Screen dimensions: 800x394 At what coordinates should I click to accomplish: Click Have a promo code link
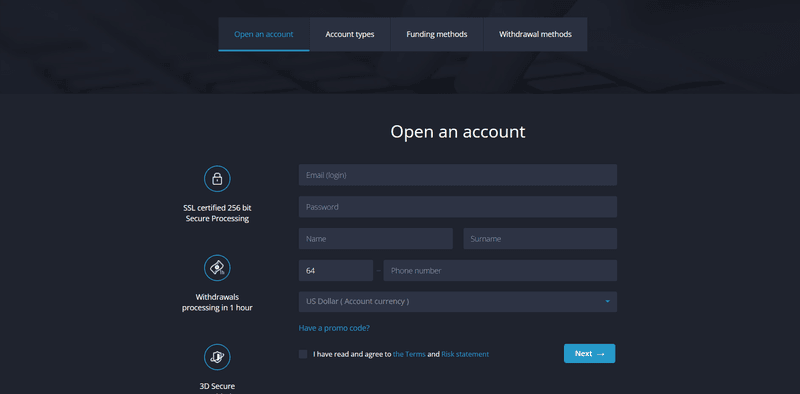tap(334, 328)
